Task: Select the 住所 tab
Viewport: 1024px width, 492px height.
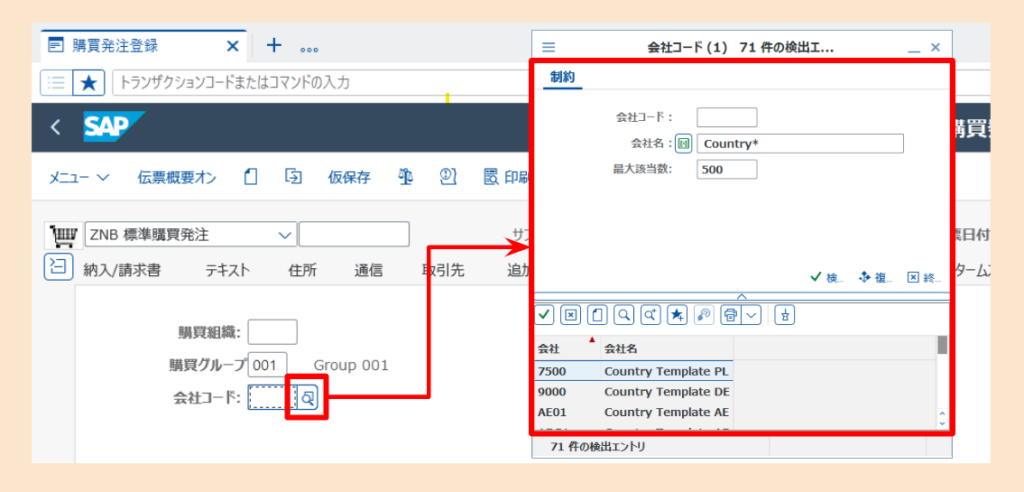Action: (302, 270)
